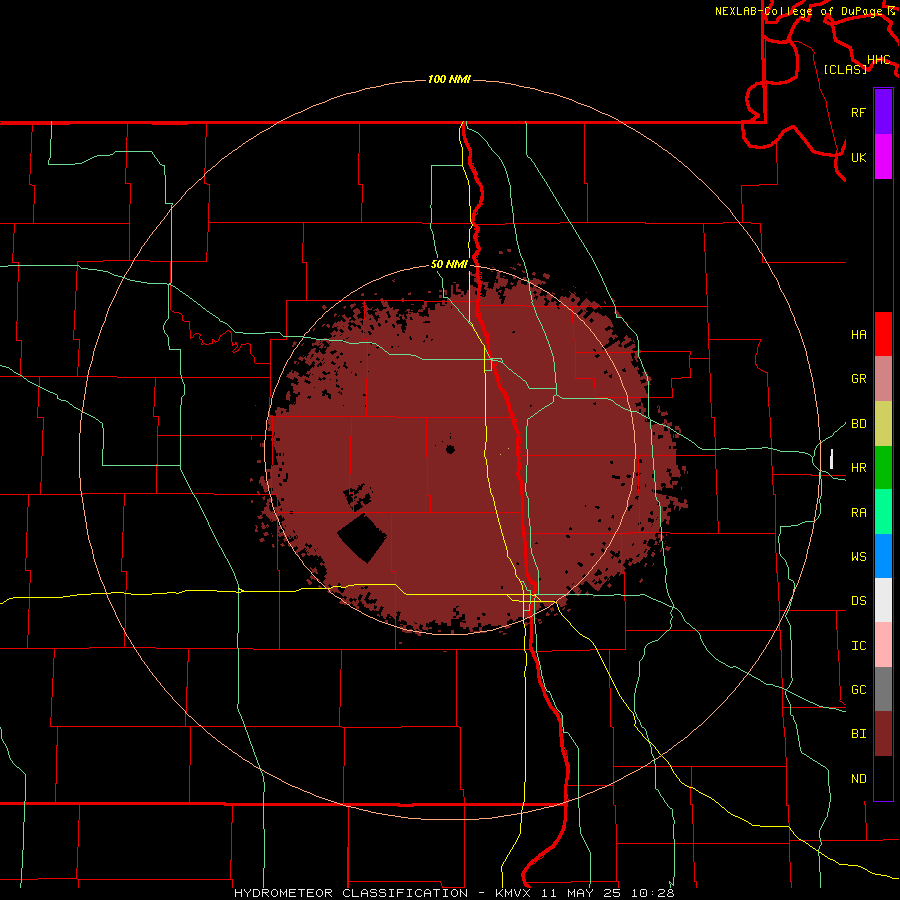Click the HA red legend color
This screenshot has width=900, height=900.
[x=883, y=334]
